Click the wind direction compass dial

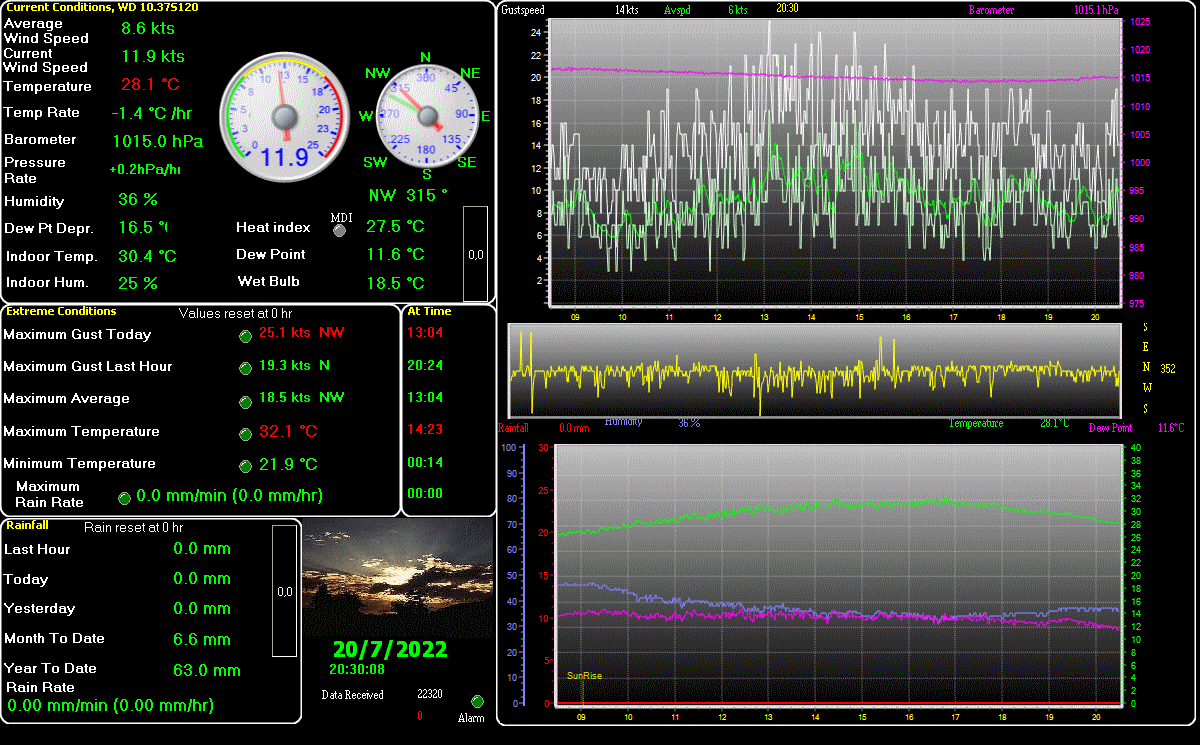(425, 116)
